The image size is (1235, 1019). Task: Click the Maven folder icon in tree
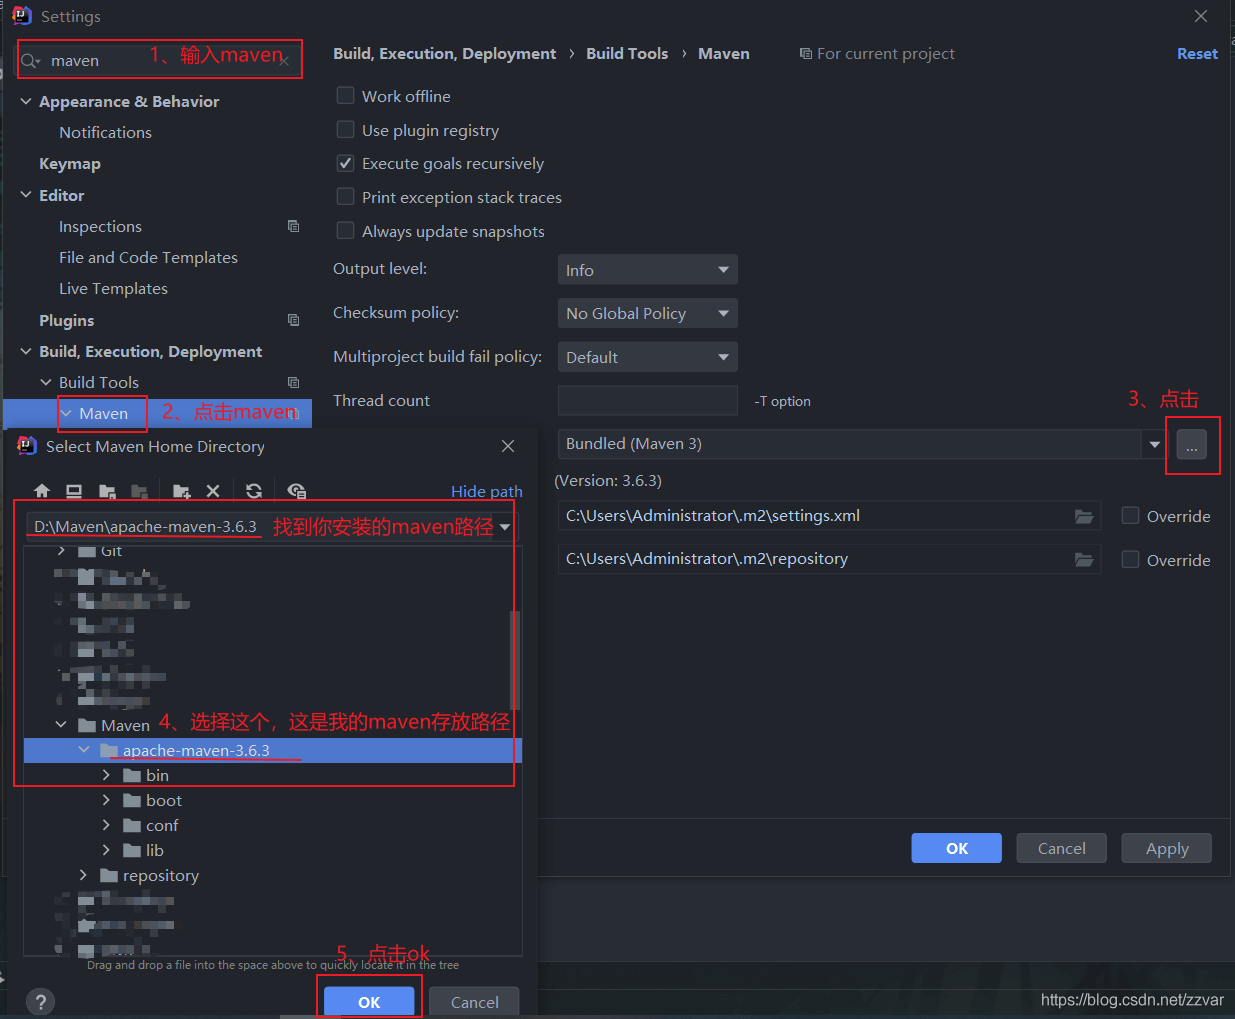87,725
